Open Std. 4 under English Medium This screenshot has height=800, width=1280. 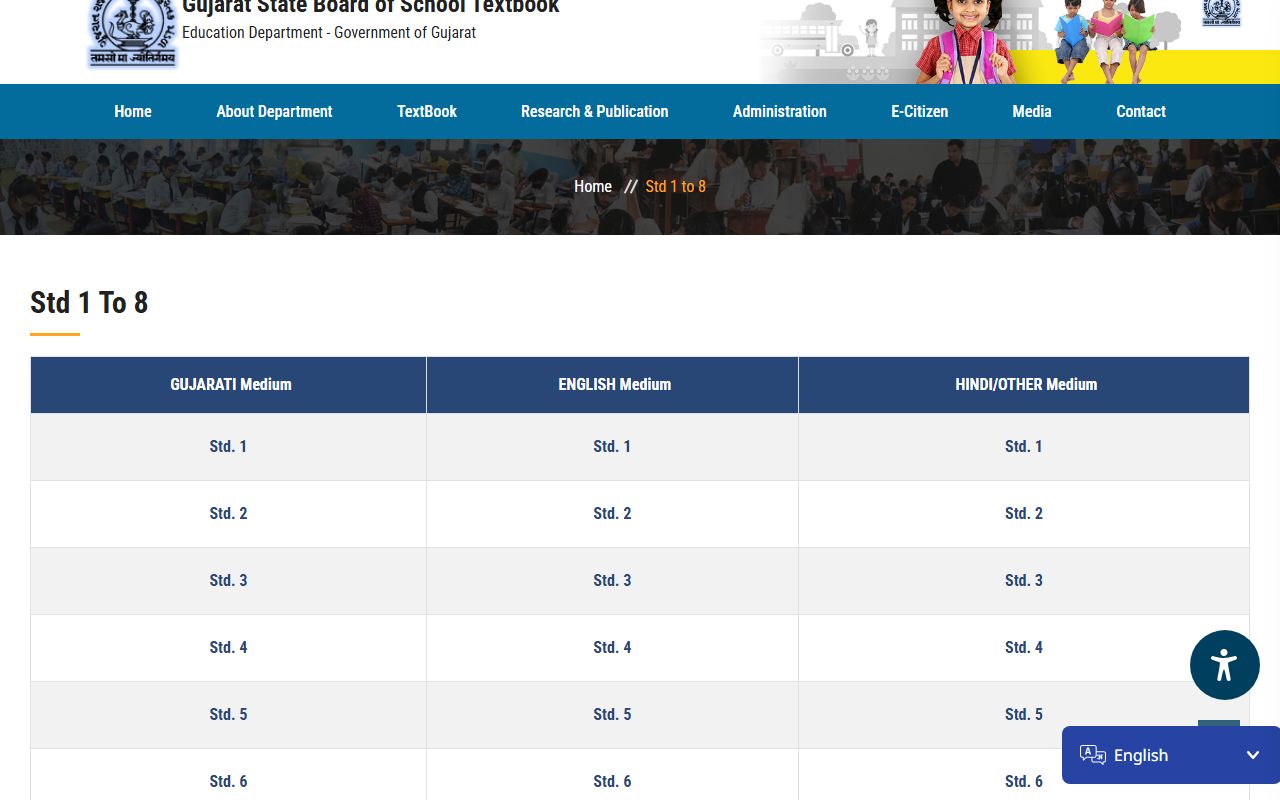pos(612,647)
